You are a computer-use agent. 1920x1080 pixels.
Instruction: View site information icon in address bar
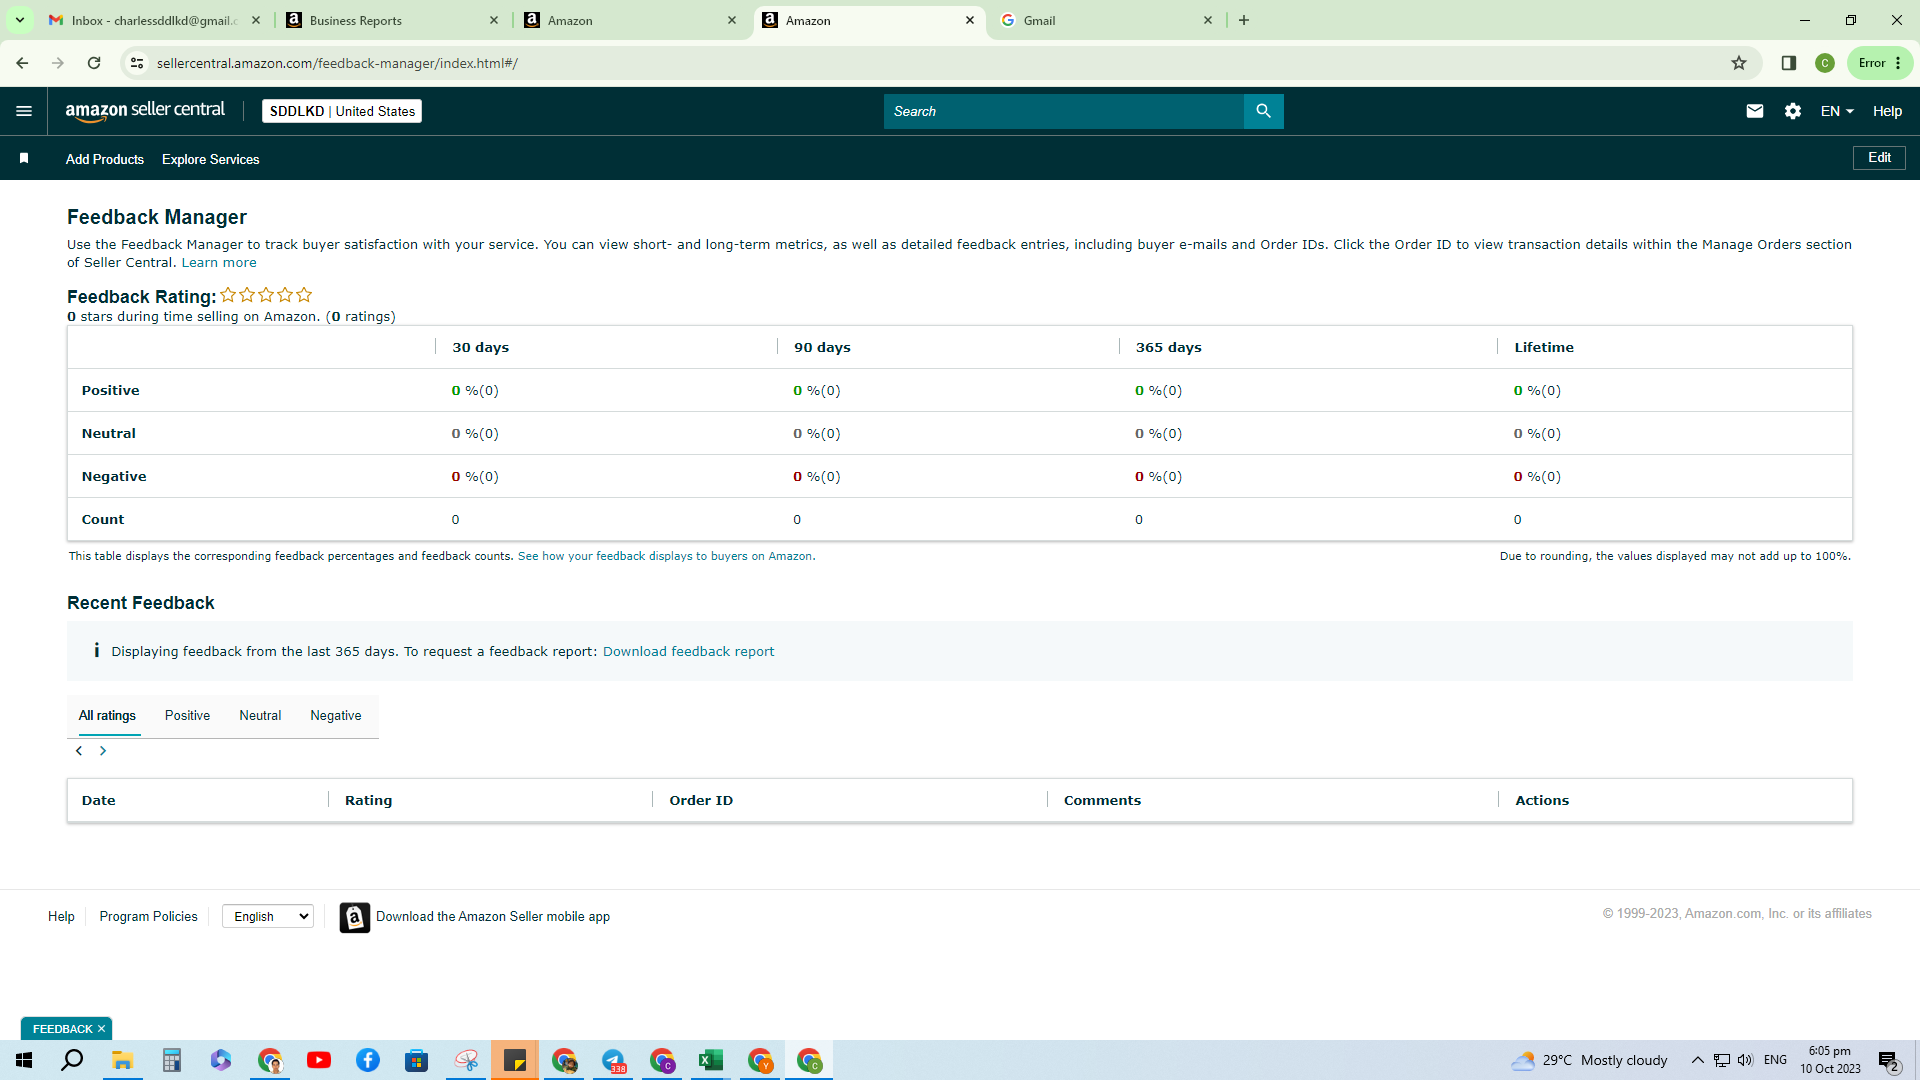(x=137, y=63)
